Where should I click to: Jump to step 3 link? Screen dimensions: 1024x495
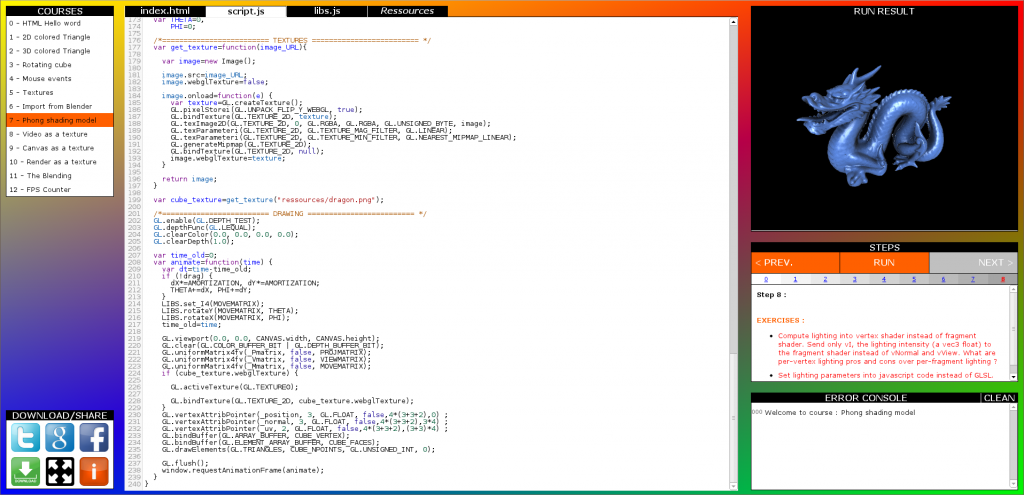854,279
